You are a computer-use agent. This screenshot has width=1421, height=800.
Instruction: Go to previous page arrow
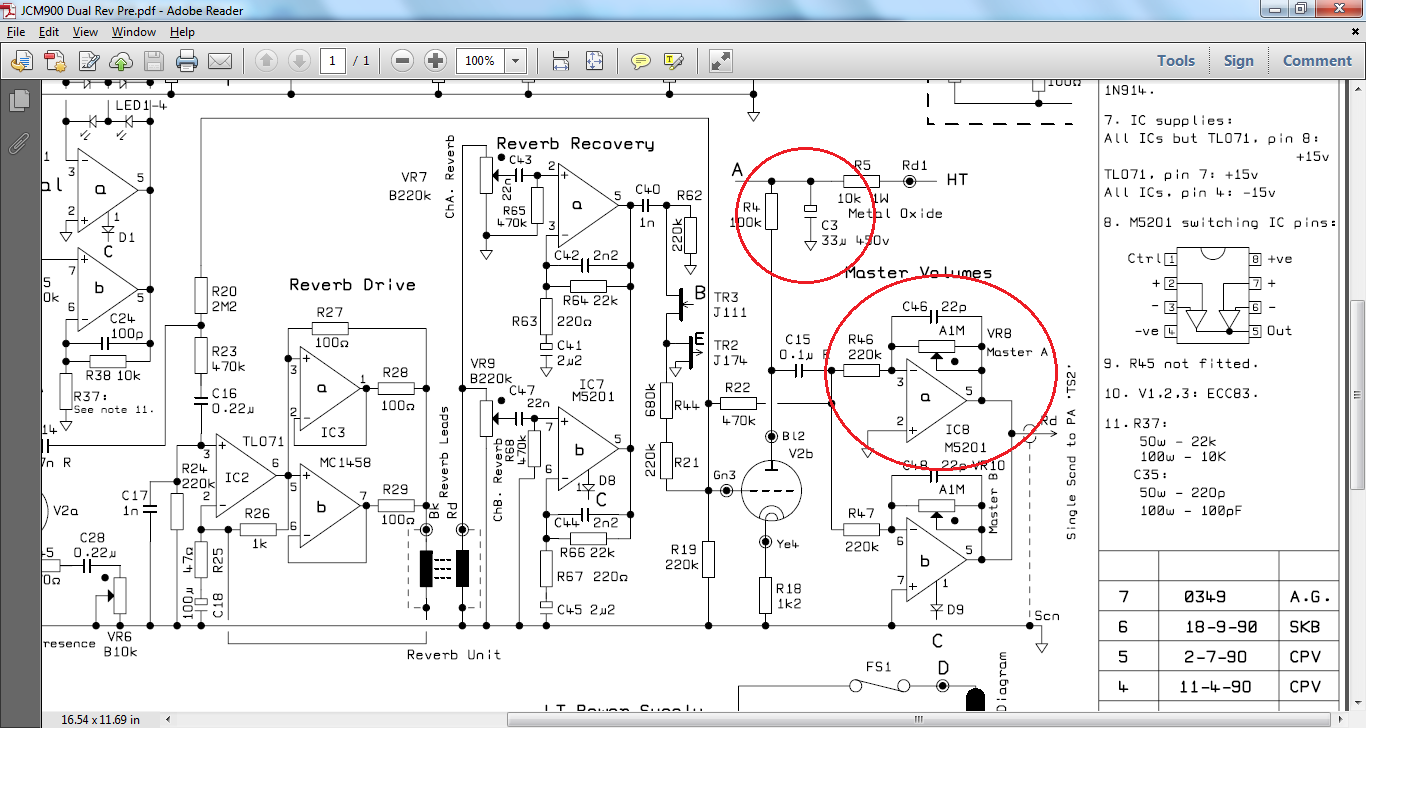(266, 61)
